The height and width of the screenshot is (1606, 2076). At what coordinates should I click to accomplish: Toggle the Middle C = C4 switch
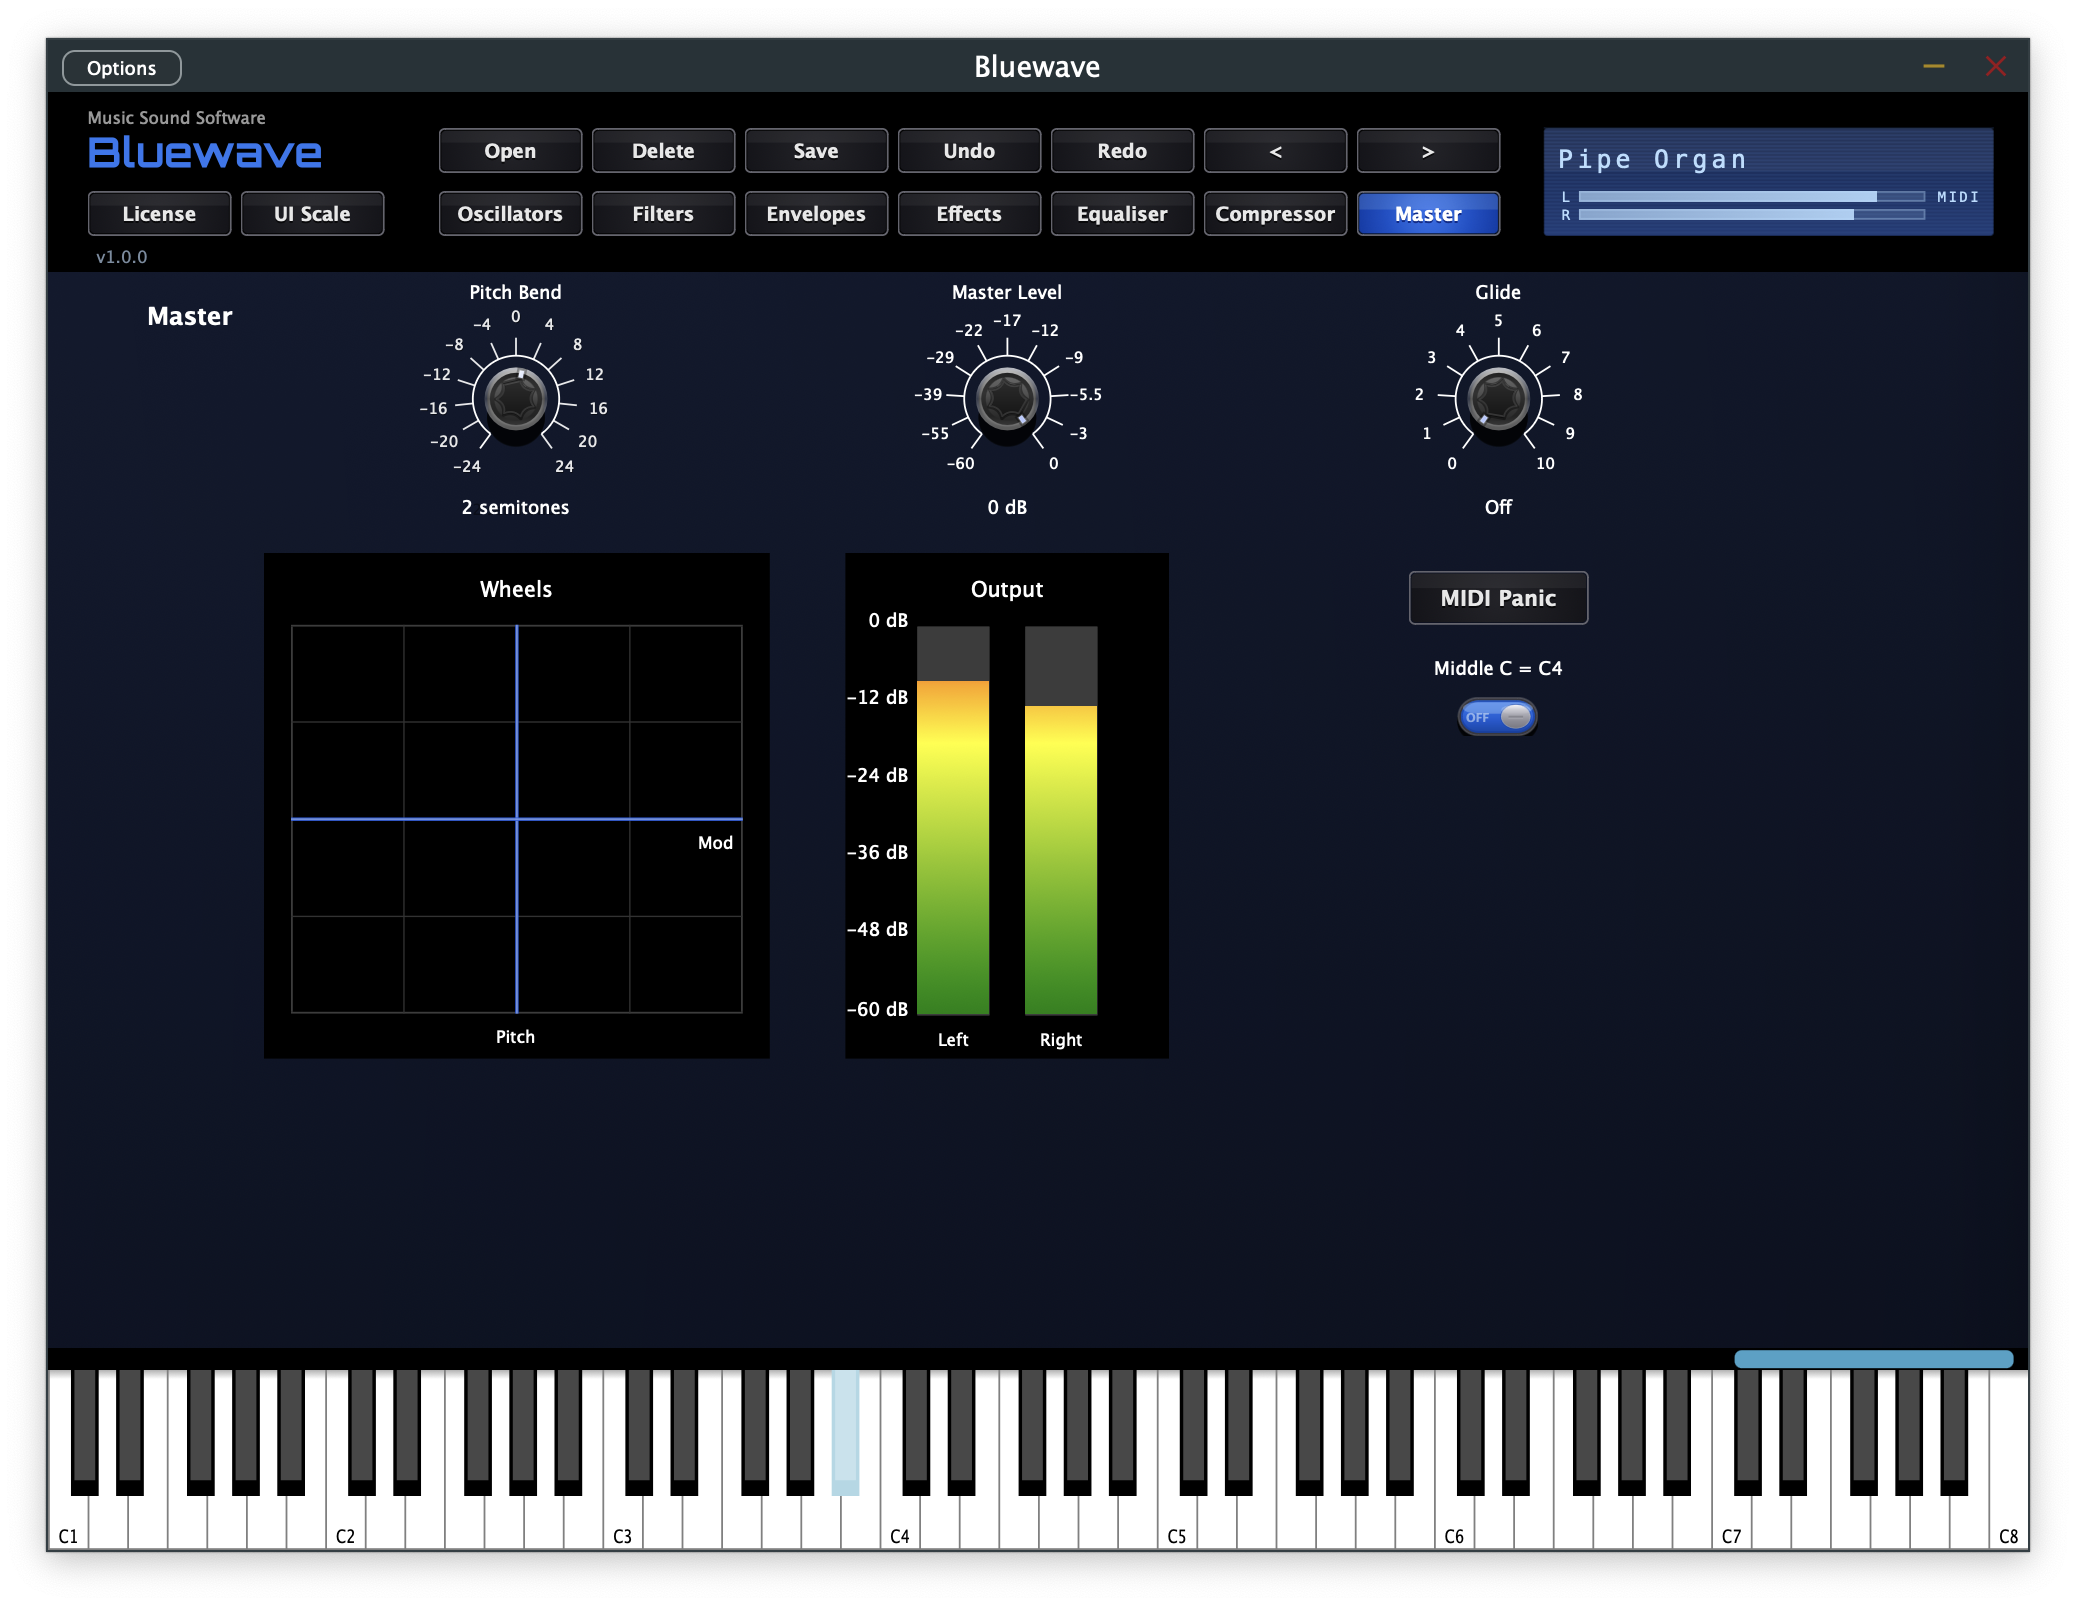pyautogui.click(x=1497, y=717)
